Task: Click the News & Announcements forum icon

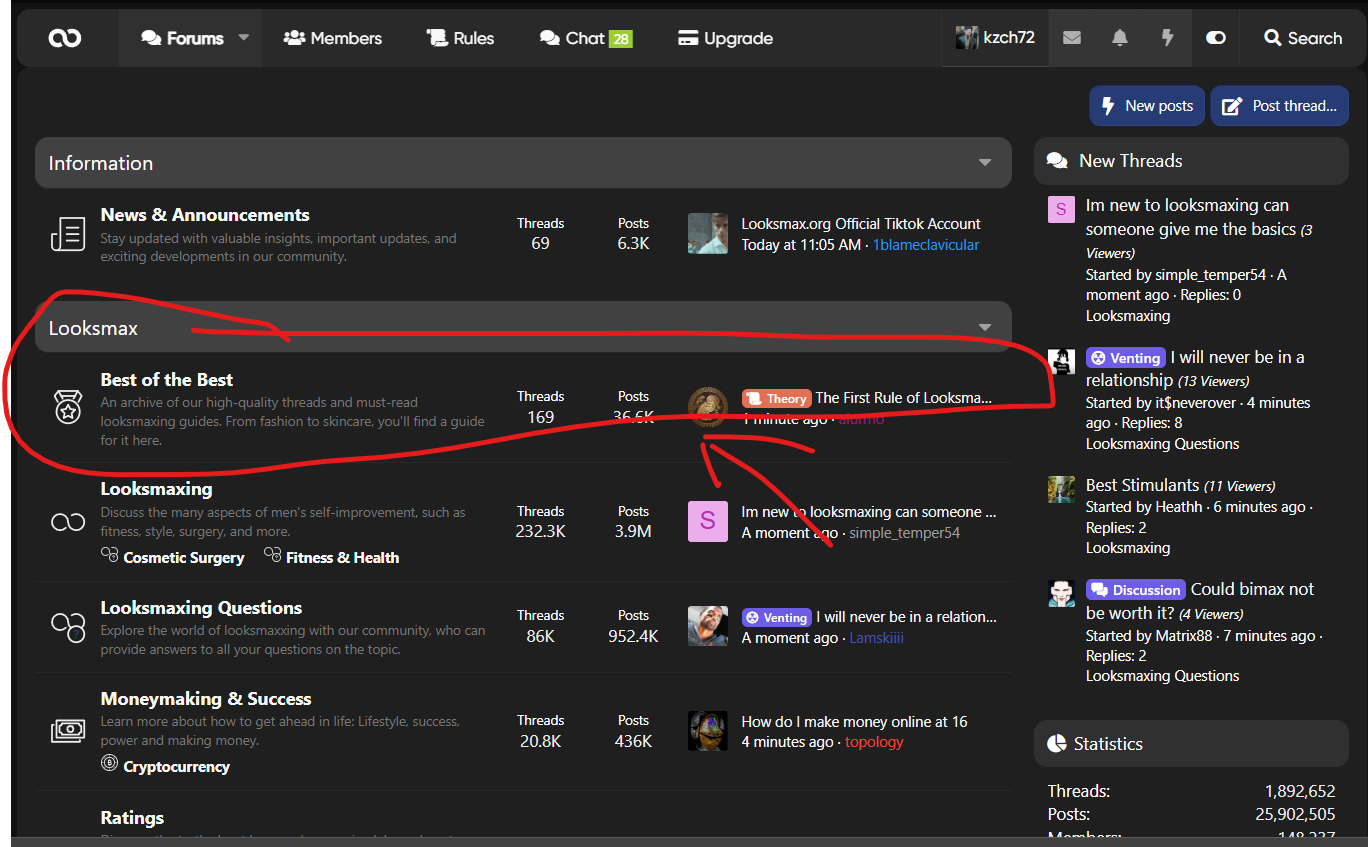Action: 68,234
